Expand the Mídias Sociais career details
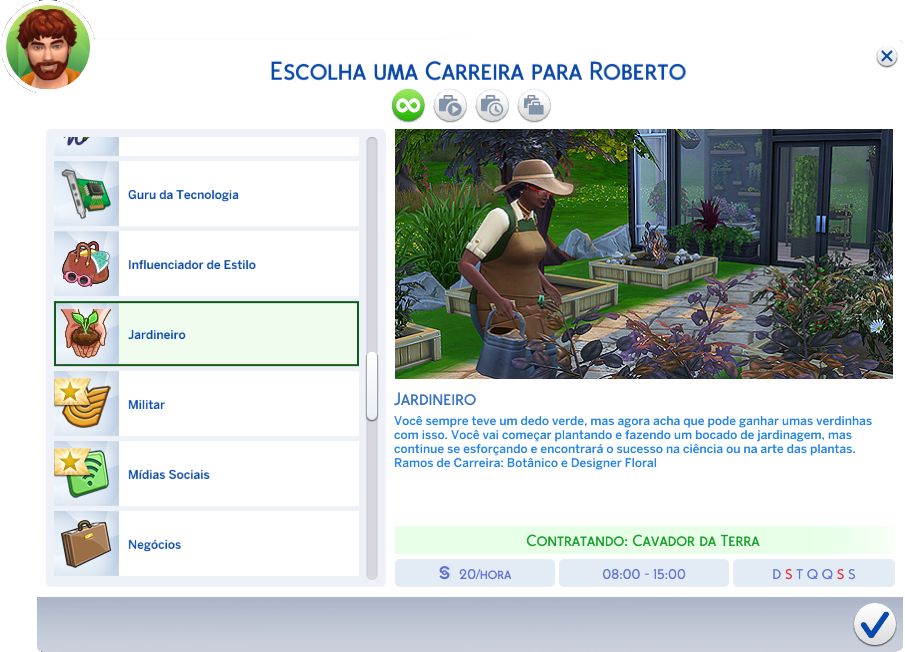This screenshot has width=905, height=652. tap(206, 474)
